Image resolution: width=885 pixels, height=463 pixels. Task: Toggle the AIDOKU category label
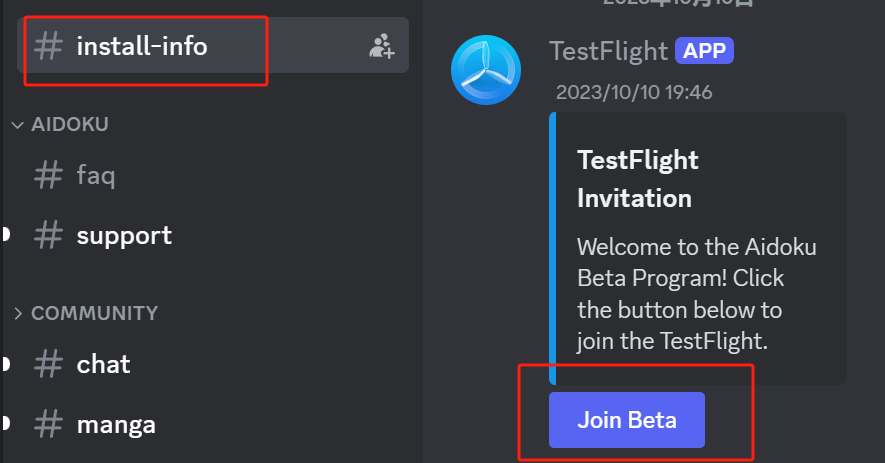click(70, 124)
